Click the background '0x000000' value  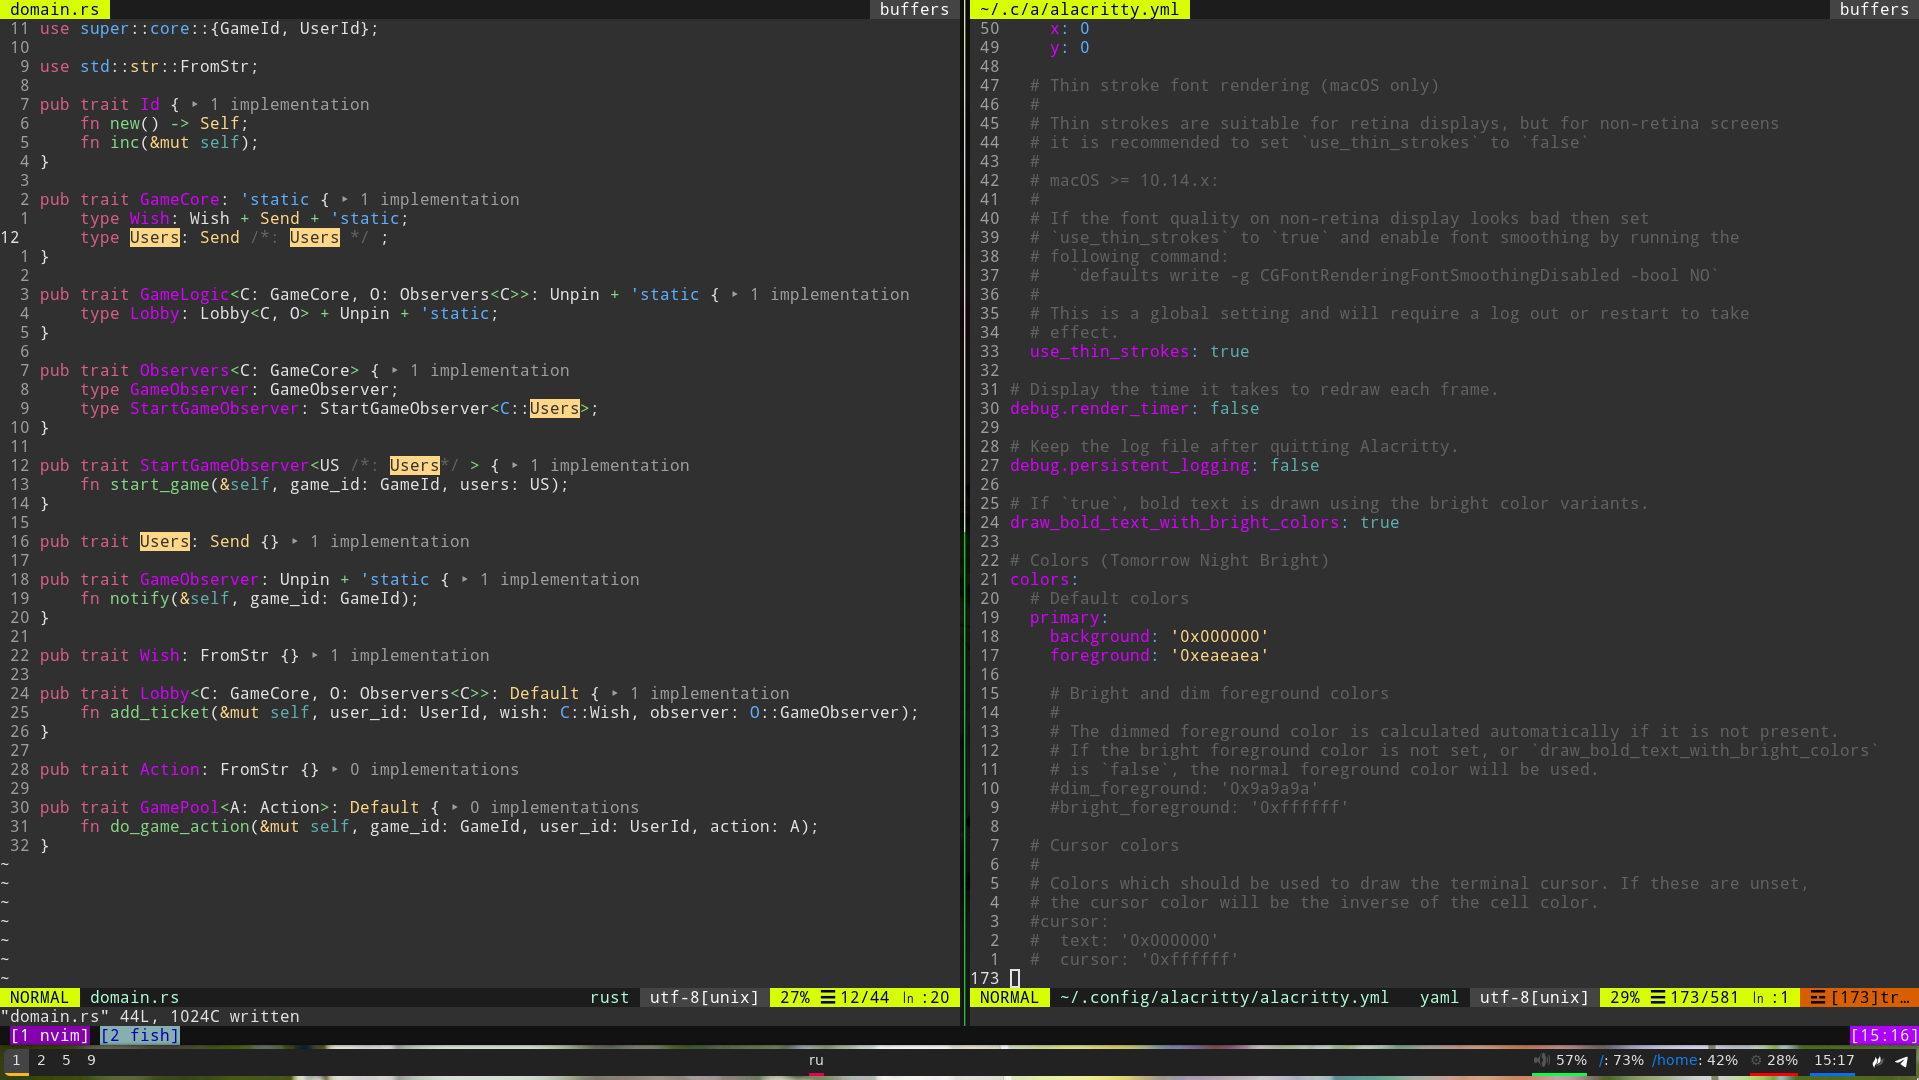[x=1220, y=636]
